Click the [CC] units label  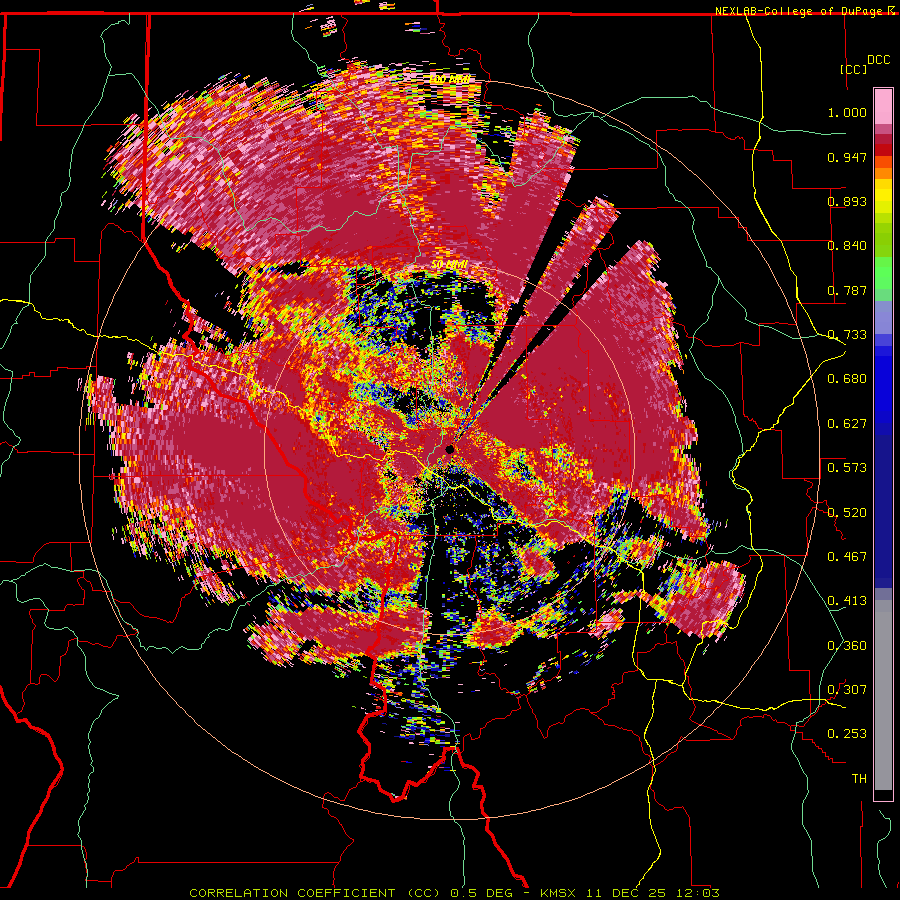click(854, 69)
